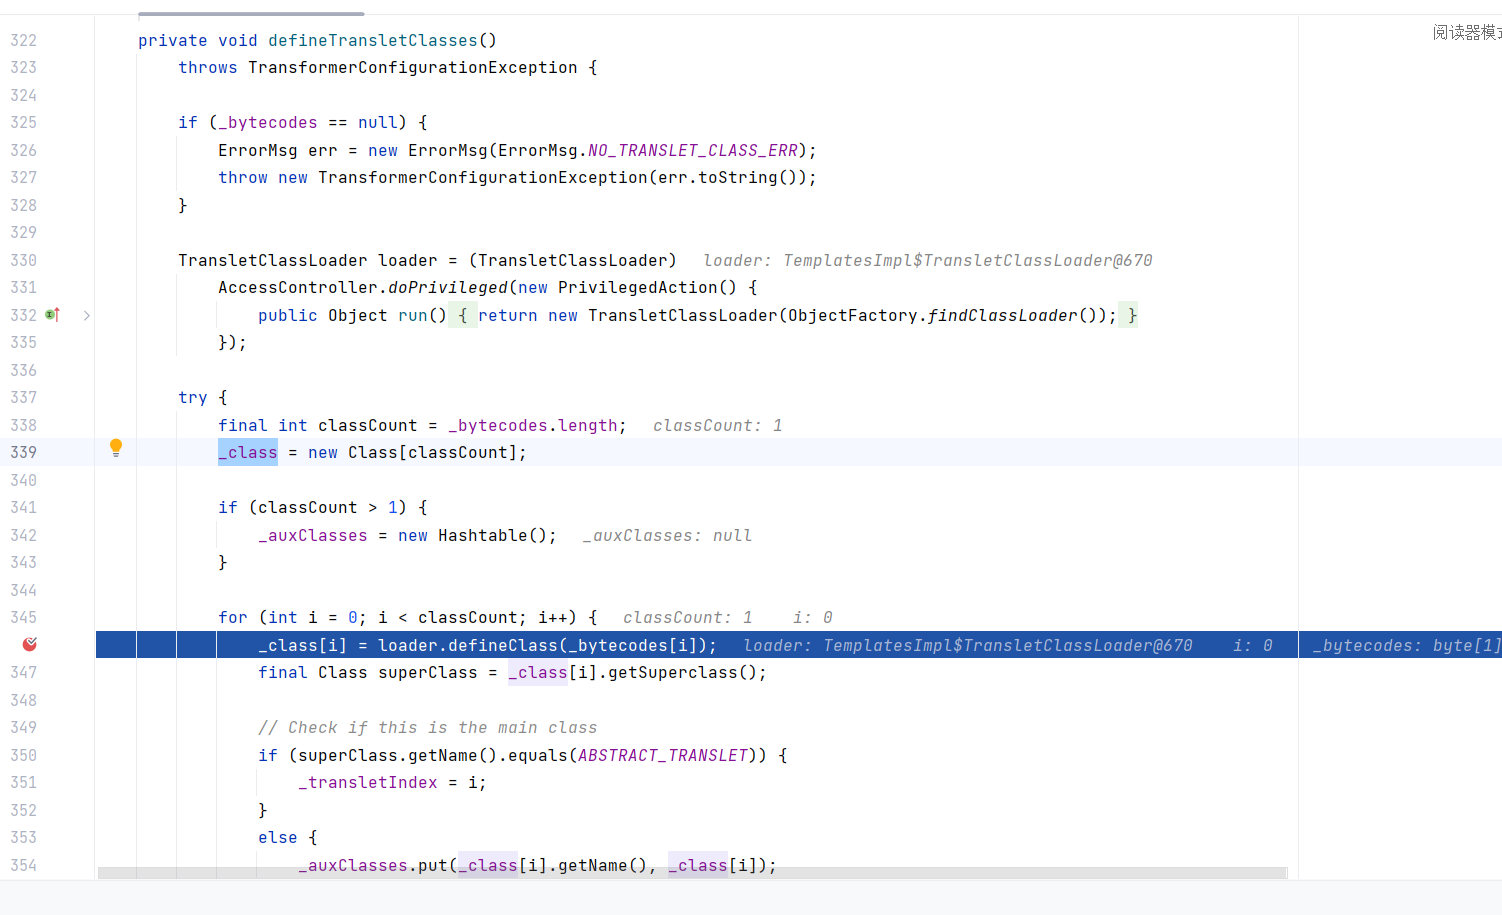Click the horizontal scrollbar at the bottom of the editor
1502x915 pixels.
tap(692, 873)
